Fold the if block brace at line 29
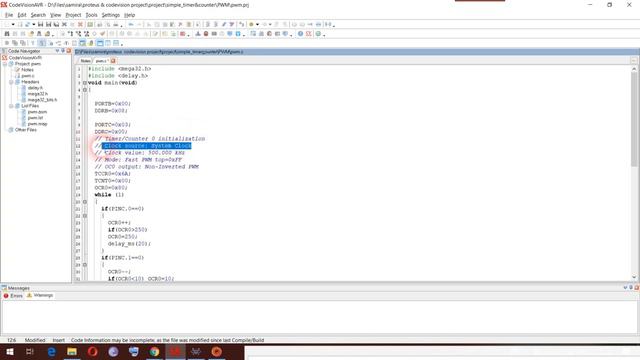This screenshot has width=640, height=360. (x=85, y=264)
